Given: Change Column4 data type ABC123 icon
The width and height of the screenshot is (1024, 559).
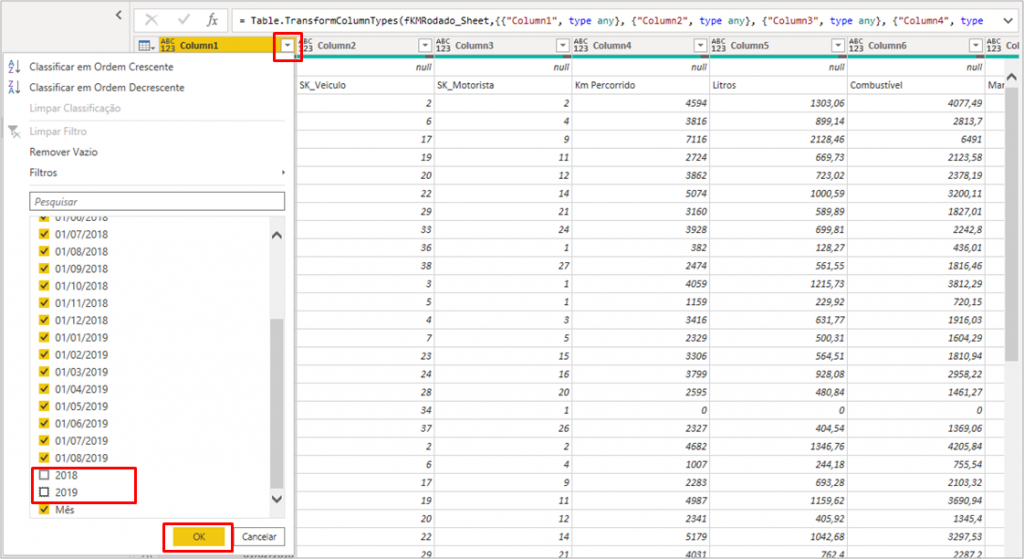Looking at the screenshot, I should coord(581,45).
